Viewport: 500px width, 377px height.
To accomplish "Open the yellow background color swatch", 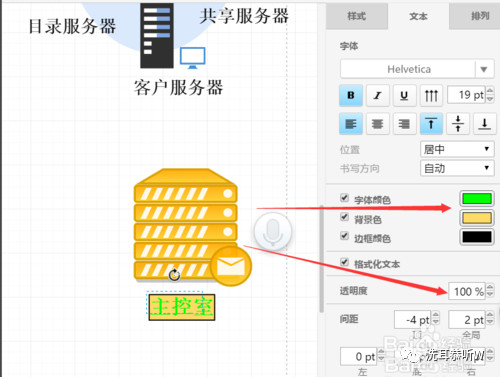I will point(477,218).
